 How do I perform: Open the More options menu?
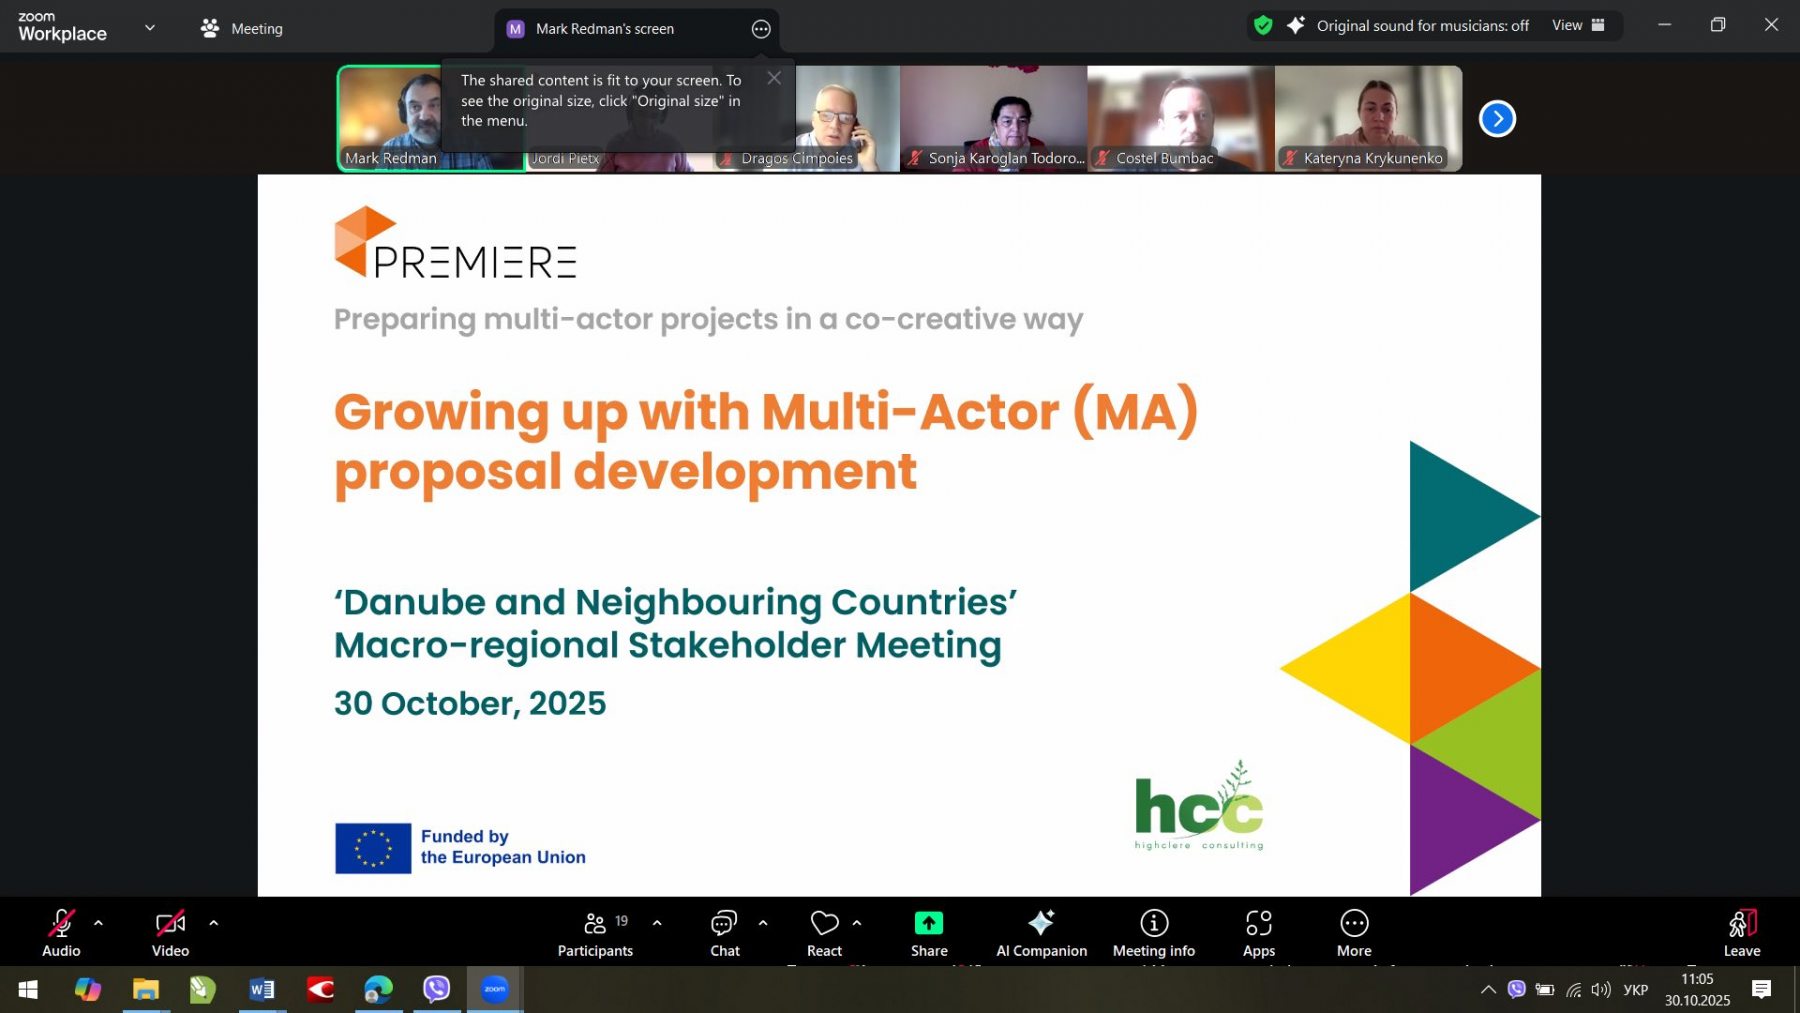1354,933
